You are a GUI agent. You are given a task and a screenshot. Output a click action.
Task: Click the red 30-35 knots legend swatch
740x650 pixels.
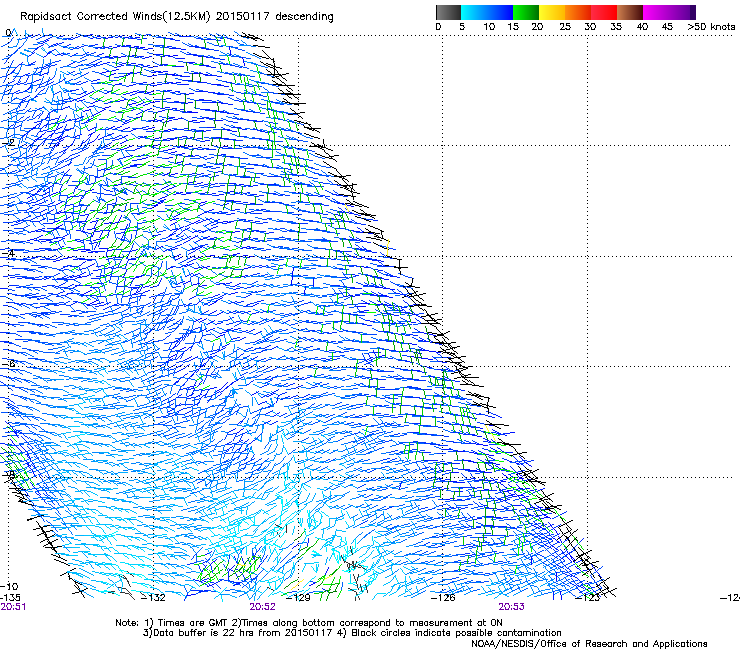[x=604, y=12]
